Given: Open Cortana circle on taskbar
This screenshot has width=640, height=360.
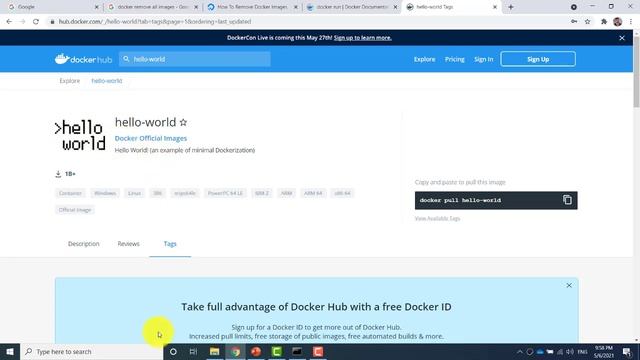Looking at the screenshot, I should click(x=173, y=351).
